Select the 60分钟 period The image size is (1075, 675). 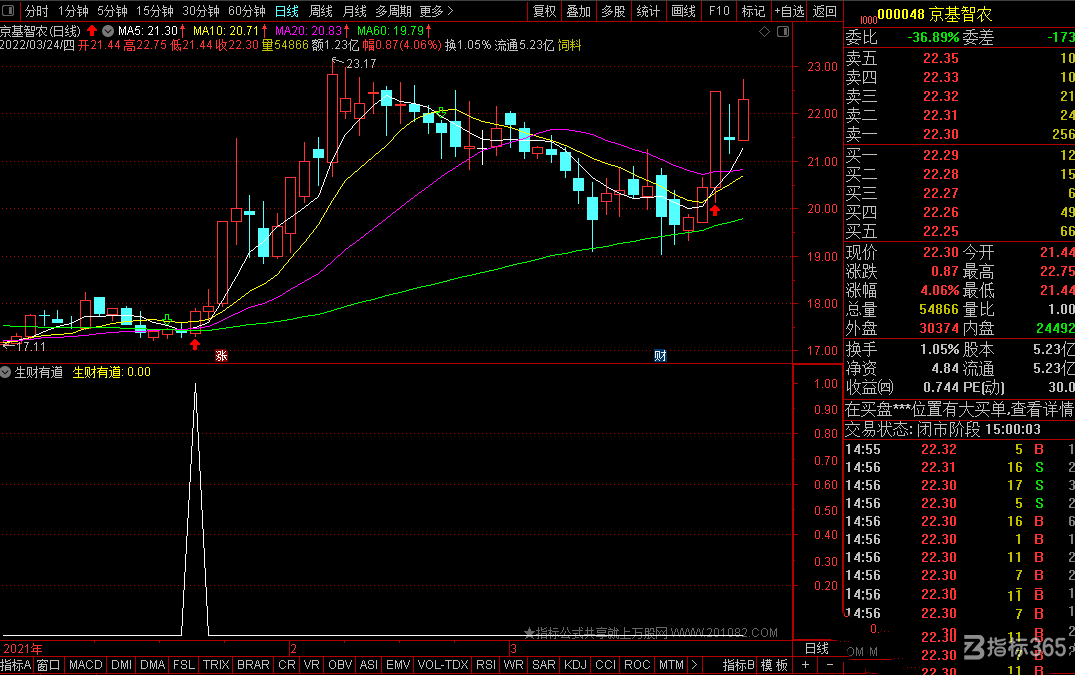[x=247, y=11]
